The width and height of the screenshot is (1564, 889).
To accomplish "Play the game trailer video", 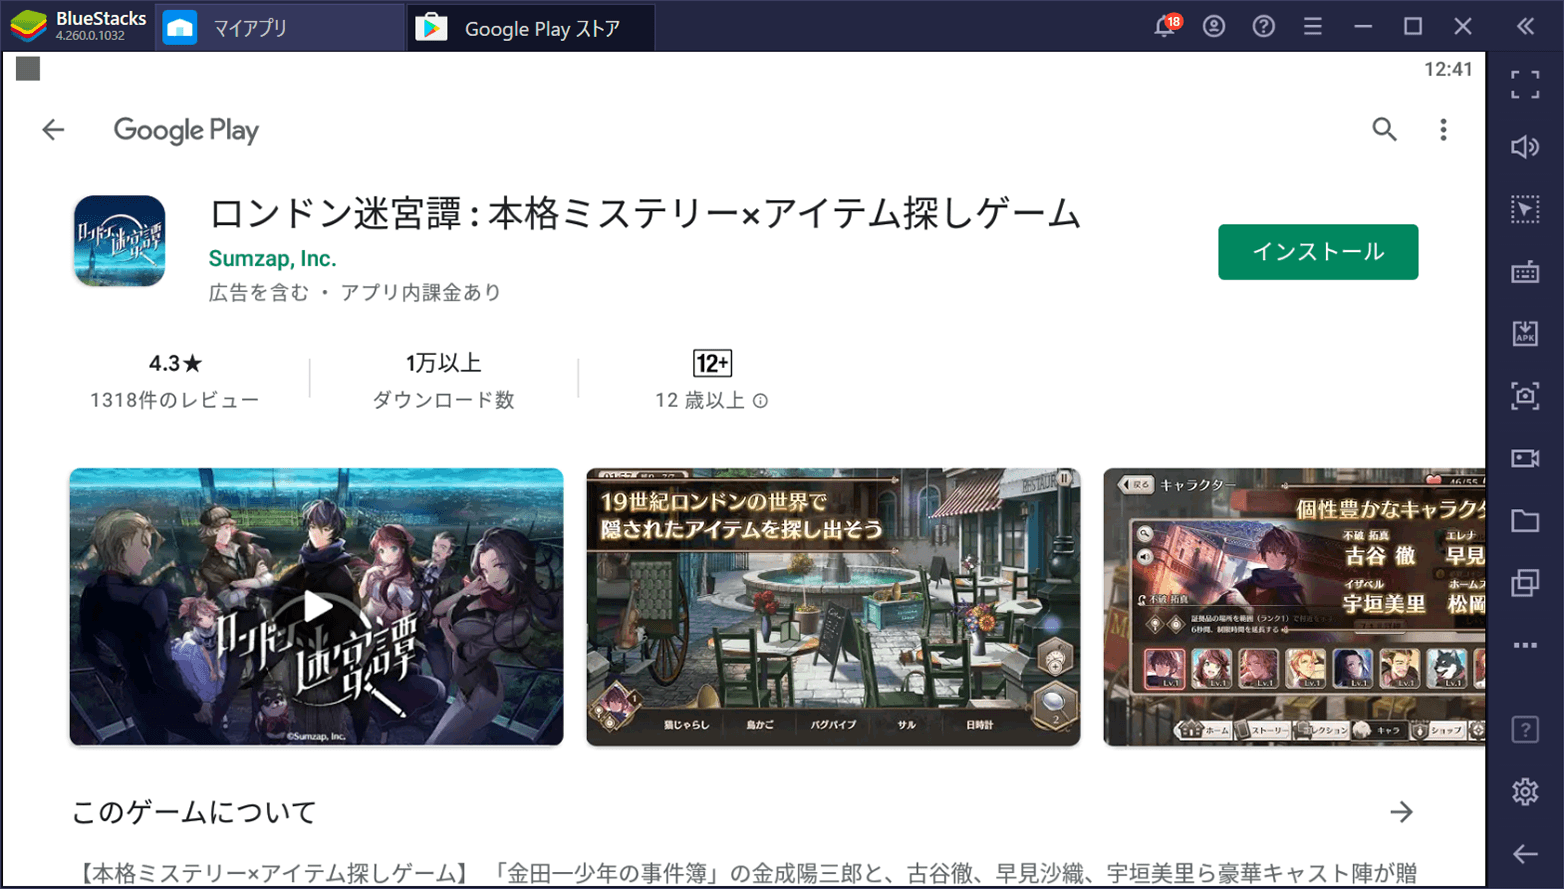I will [x=316, y=606].
